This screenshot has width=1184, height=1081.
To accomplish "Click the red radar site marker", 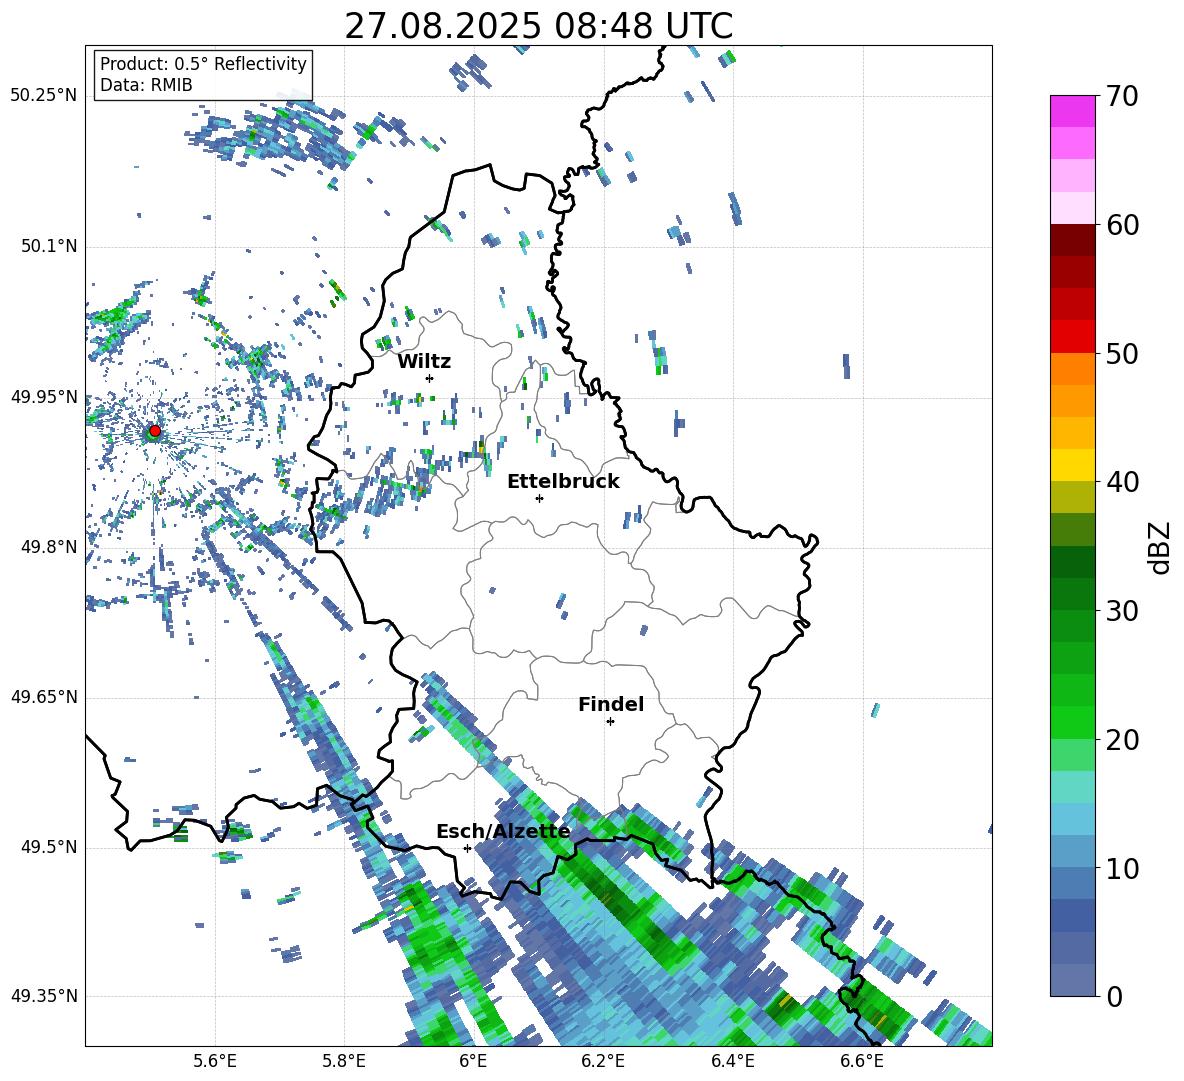I will click(155, 431).
